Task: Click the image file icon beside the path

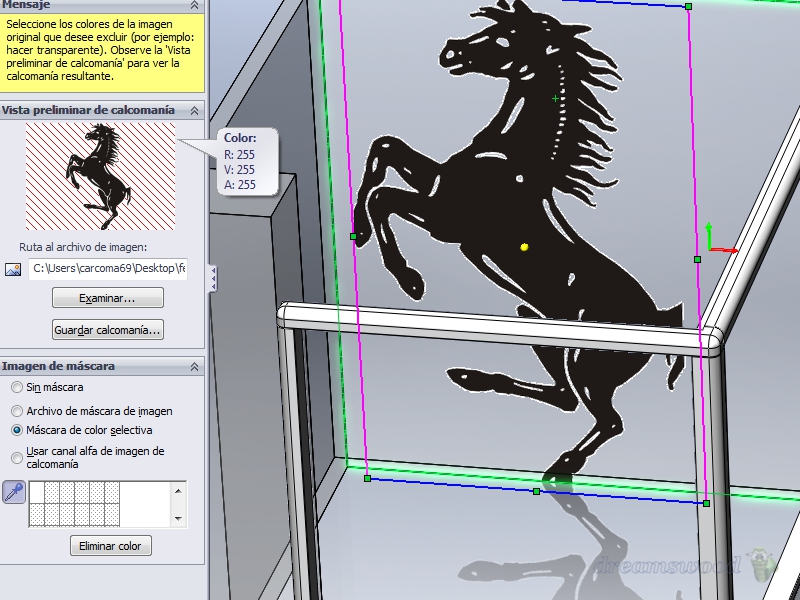Action: coord(13,269)
